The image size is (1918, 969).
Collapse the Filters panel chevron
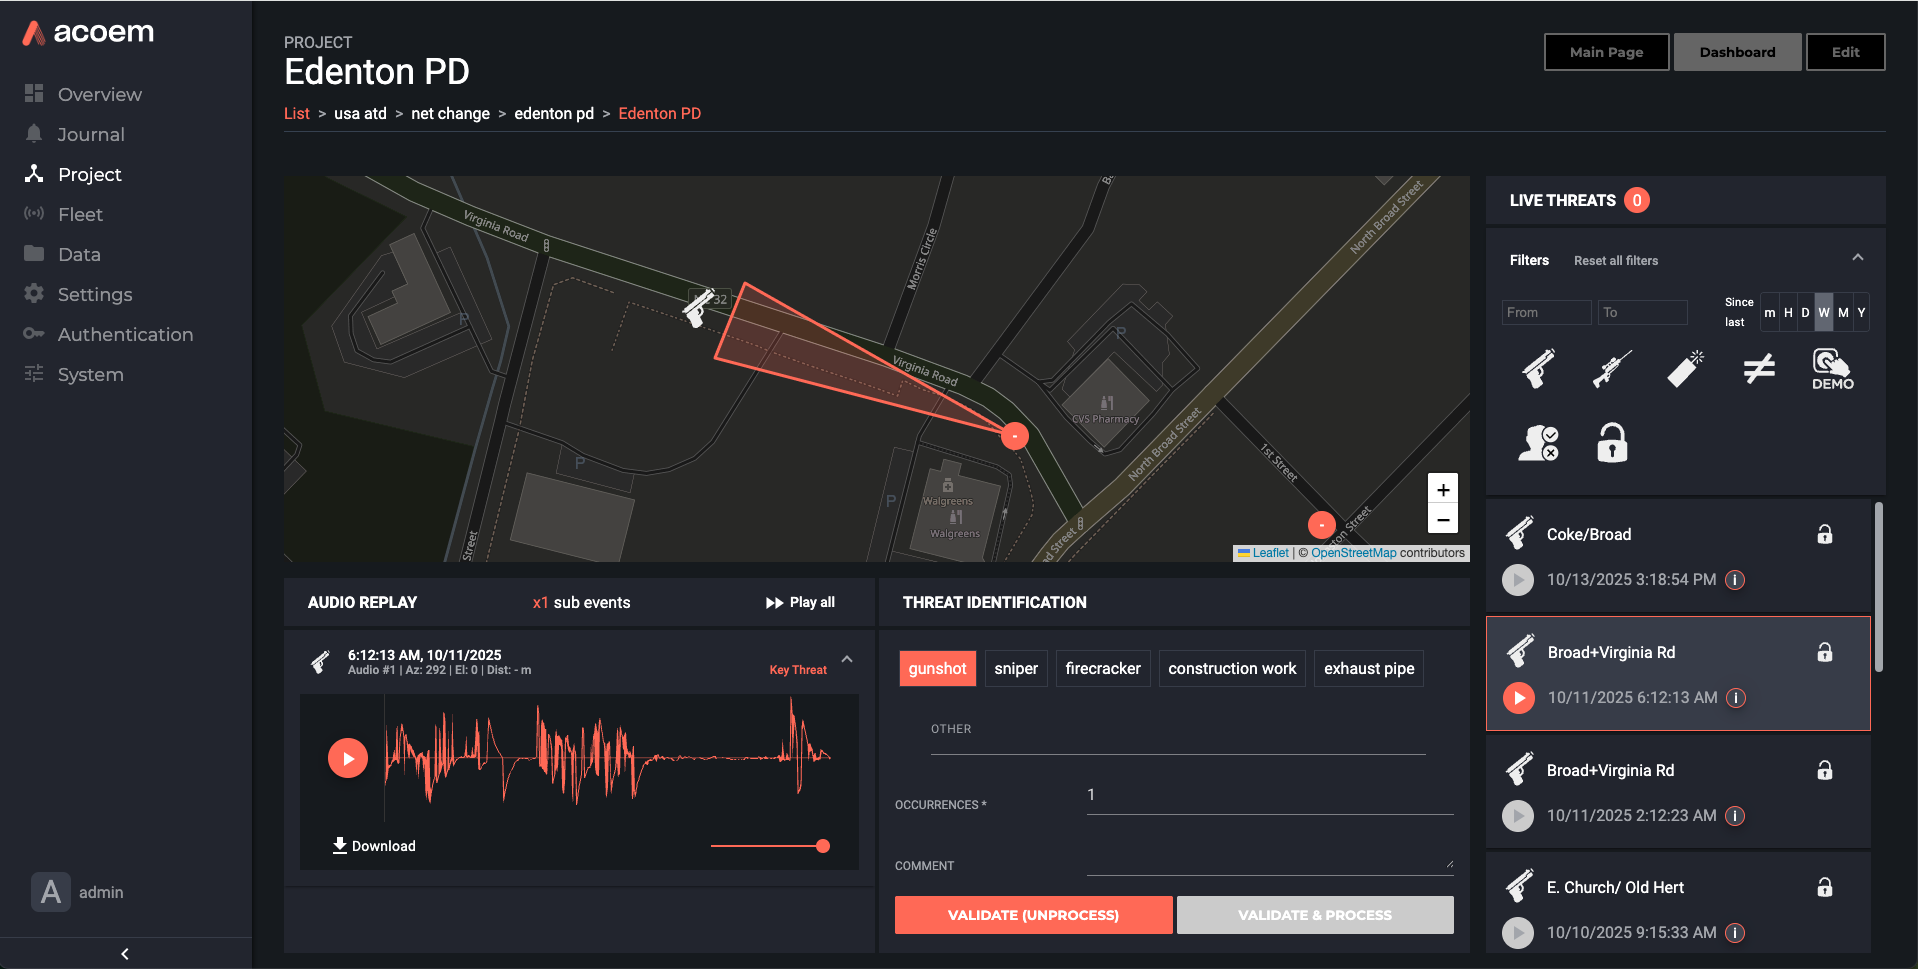coord(1858,257)
